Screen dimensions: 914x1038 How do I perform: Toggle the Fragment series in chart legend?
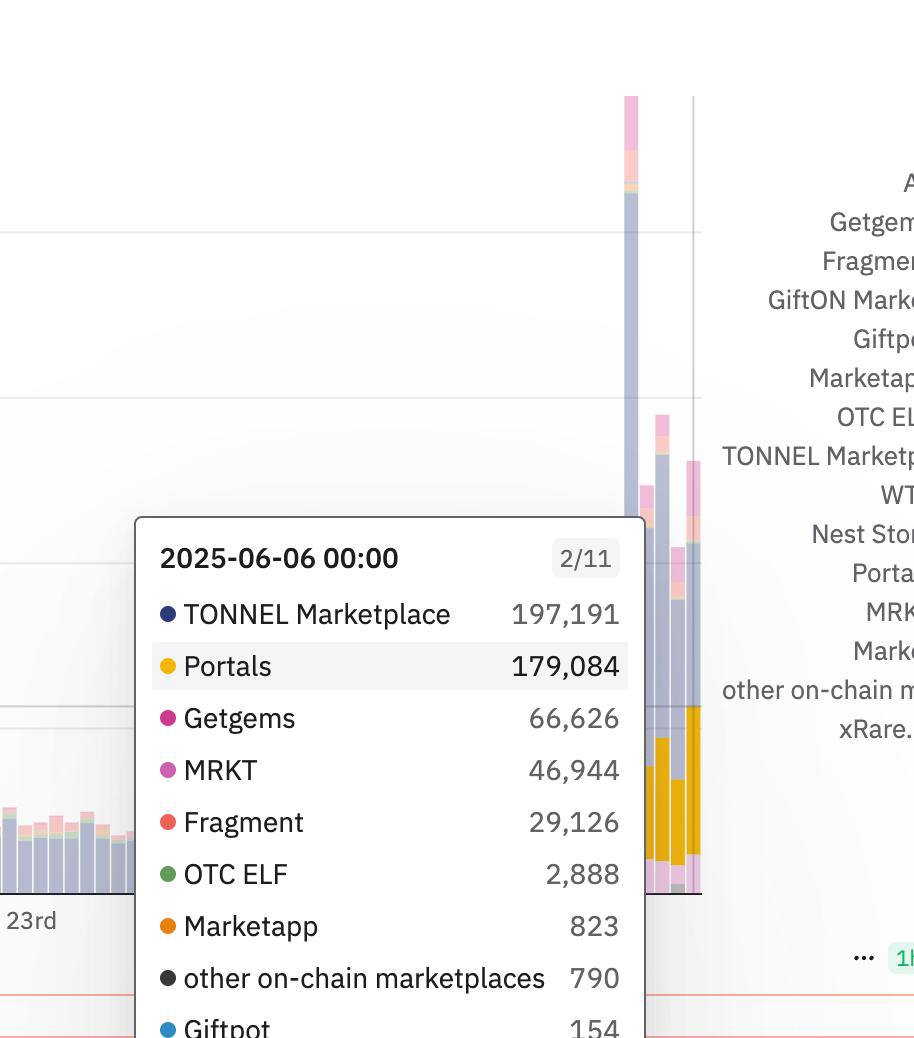click(x=868, y=261)
